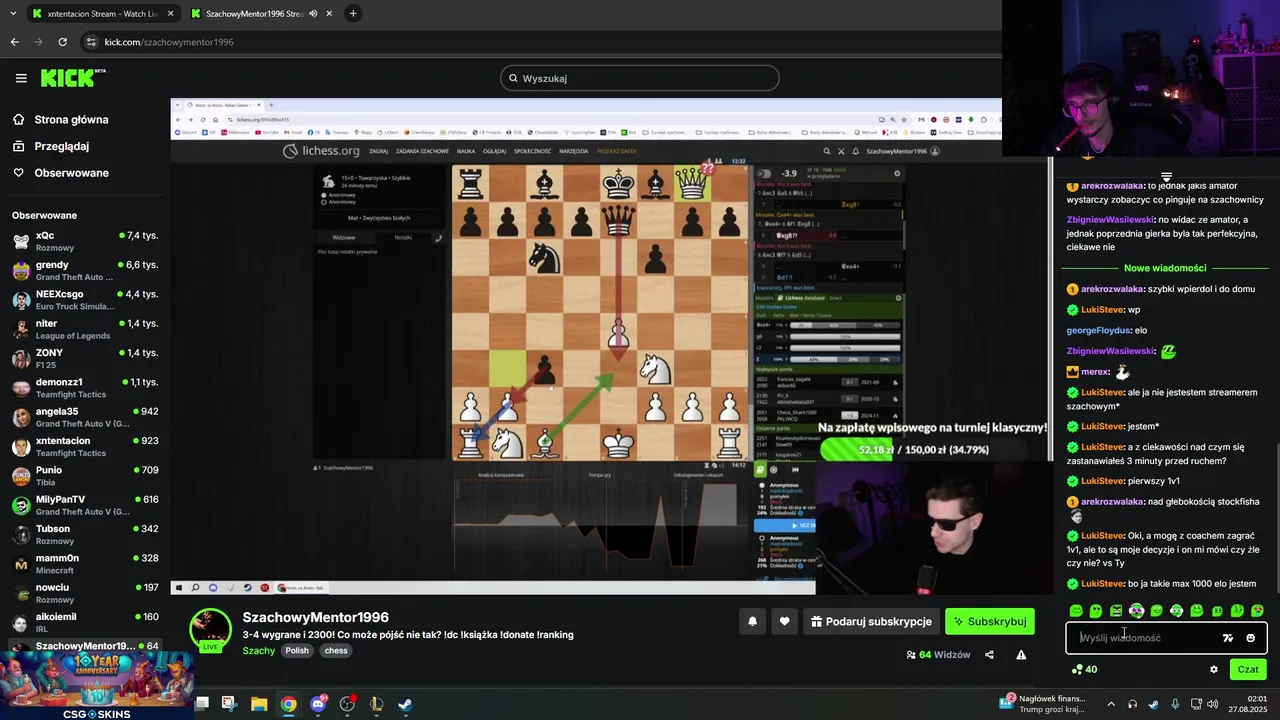Screen dimensions: 1280x720
Task: Open Chrome from the Windows taskbar
Action: click(288, 704)
